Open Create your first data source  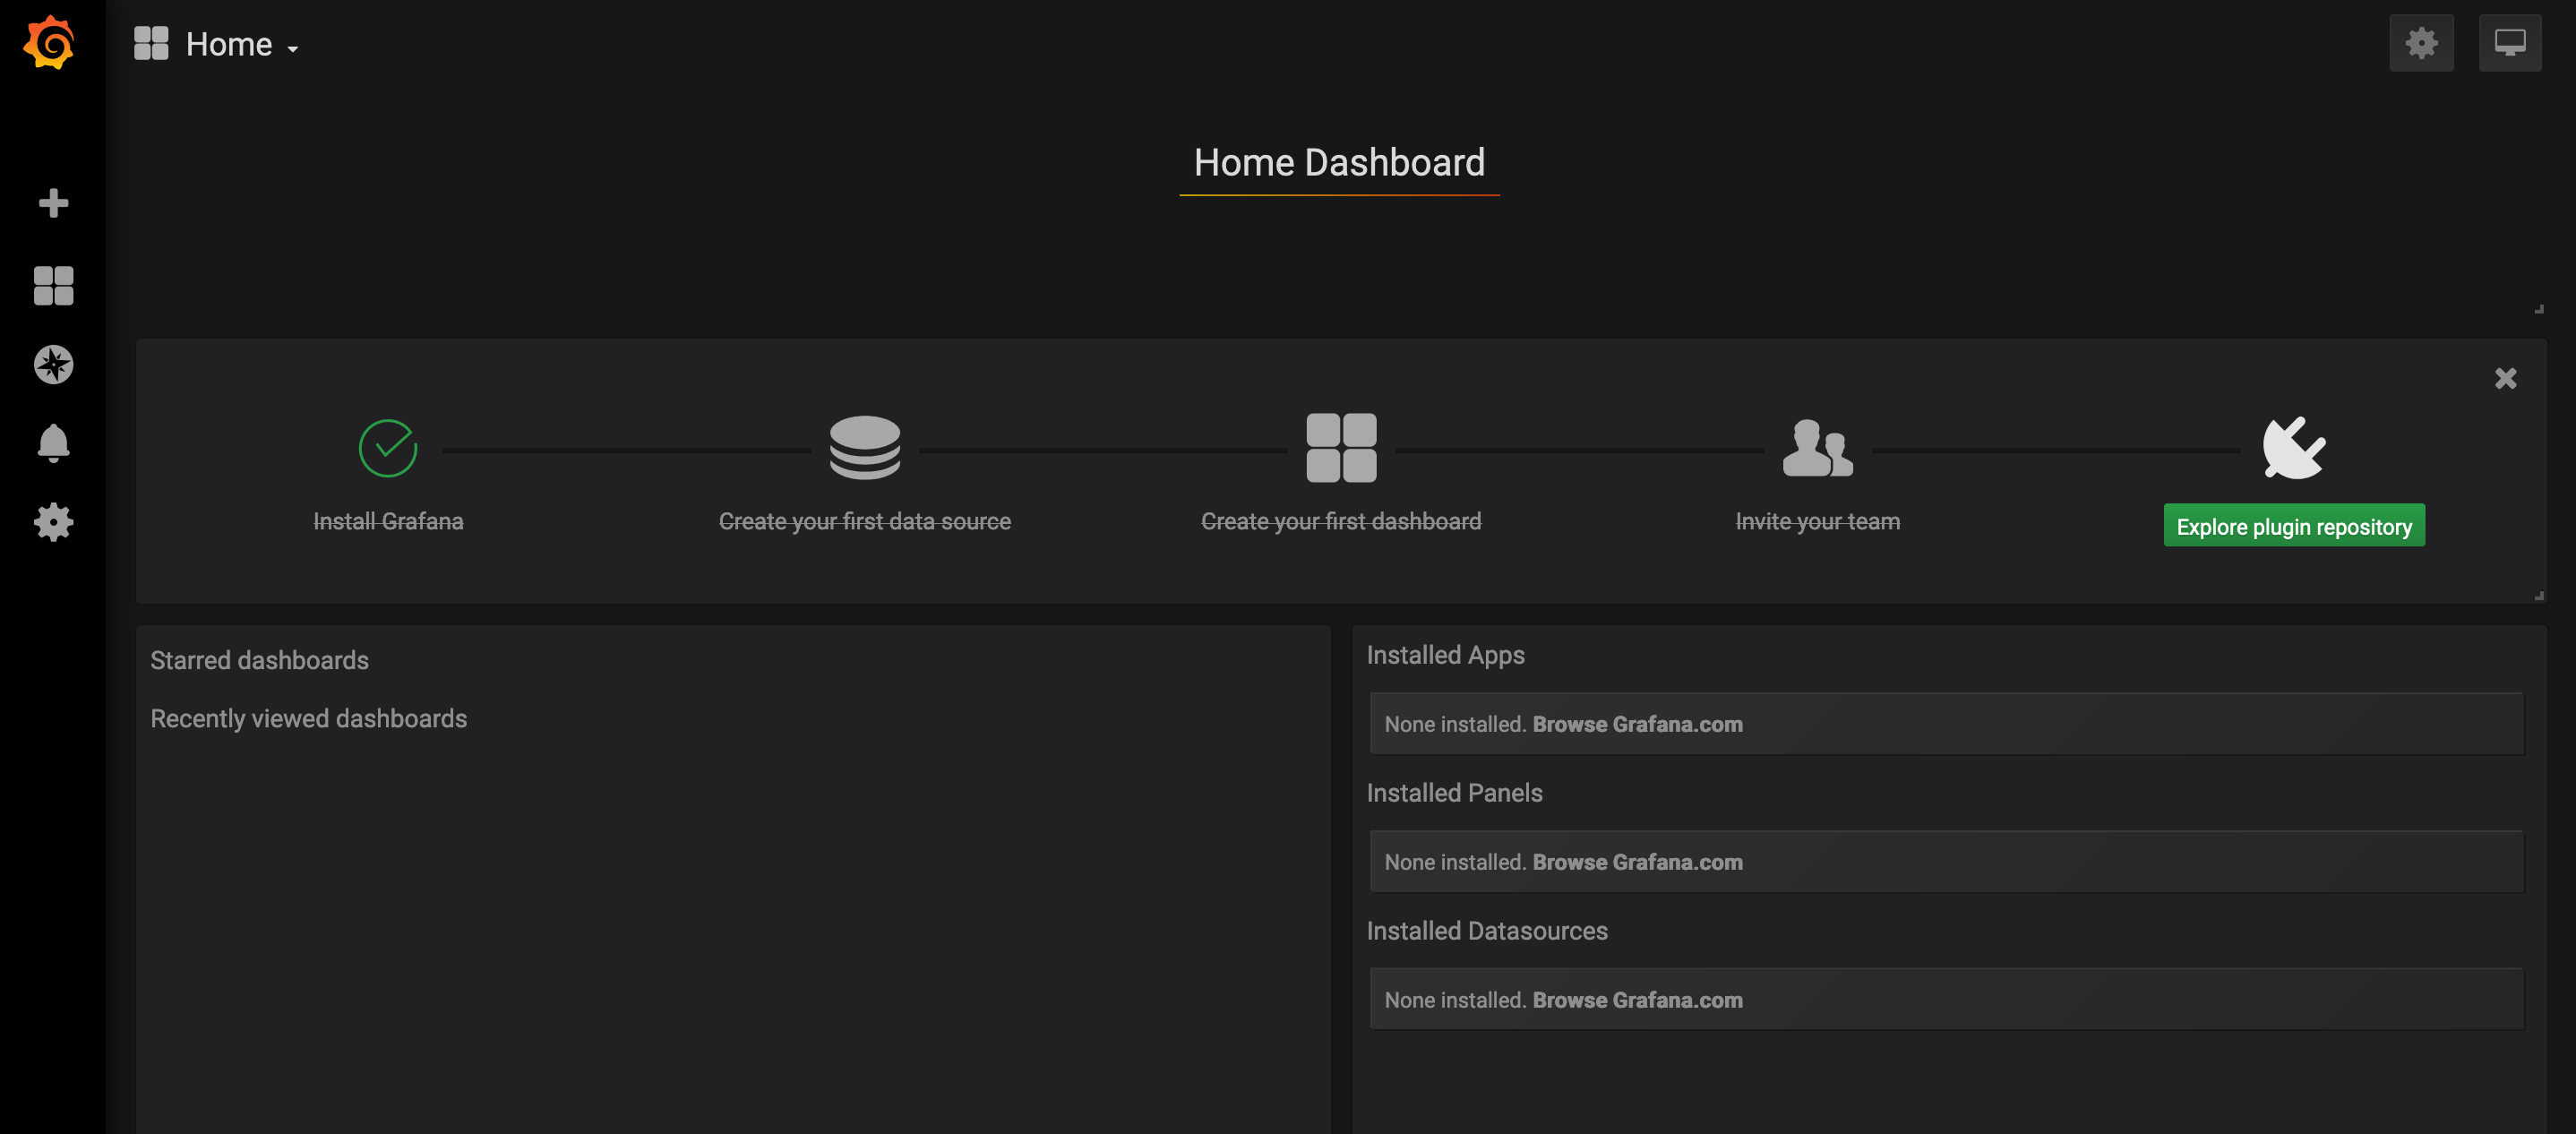point(865,521)
